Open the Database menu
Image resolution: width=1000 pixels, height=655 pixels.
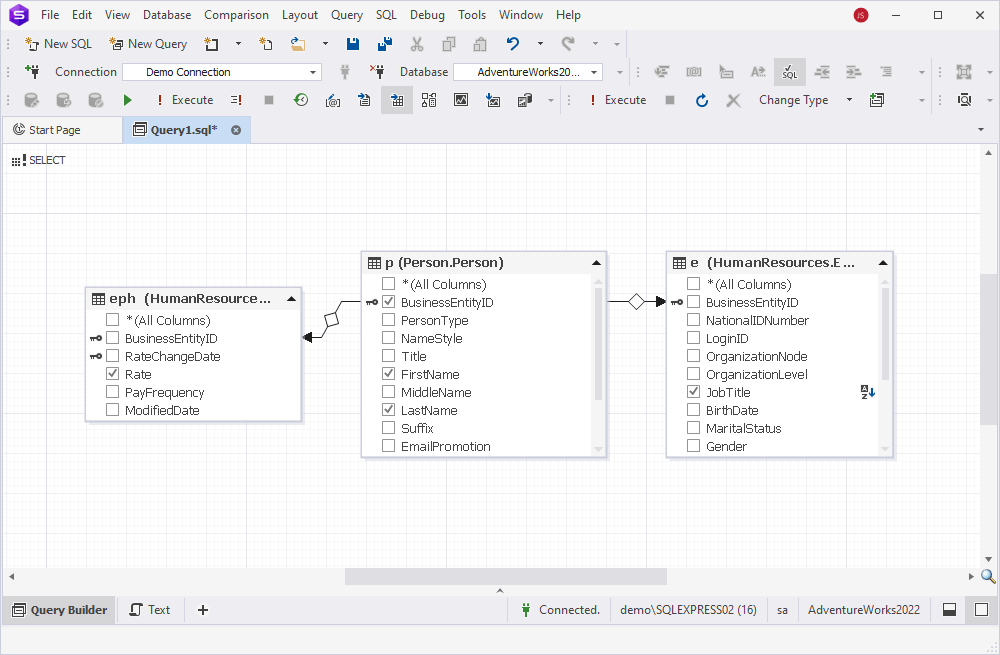click(x=167, y=15)
